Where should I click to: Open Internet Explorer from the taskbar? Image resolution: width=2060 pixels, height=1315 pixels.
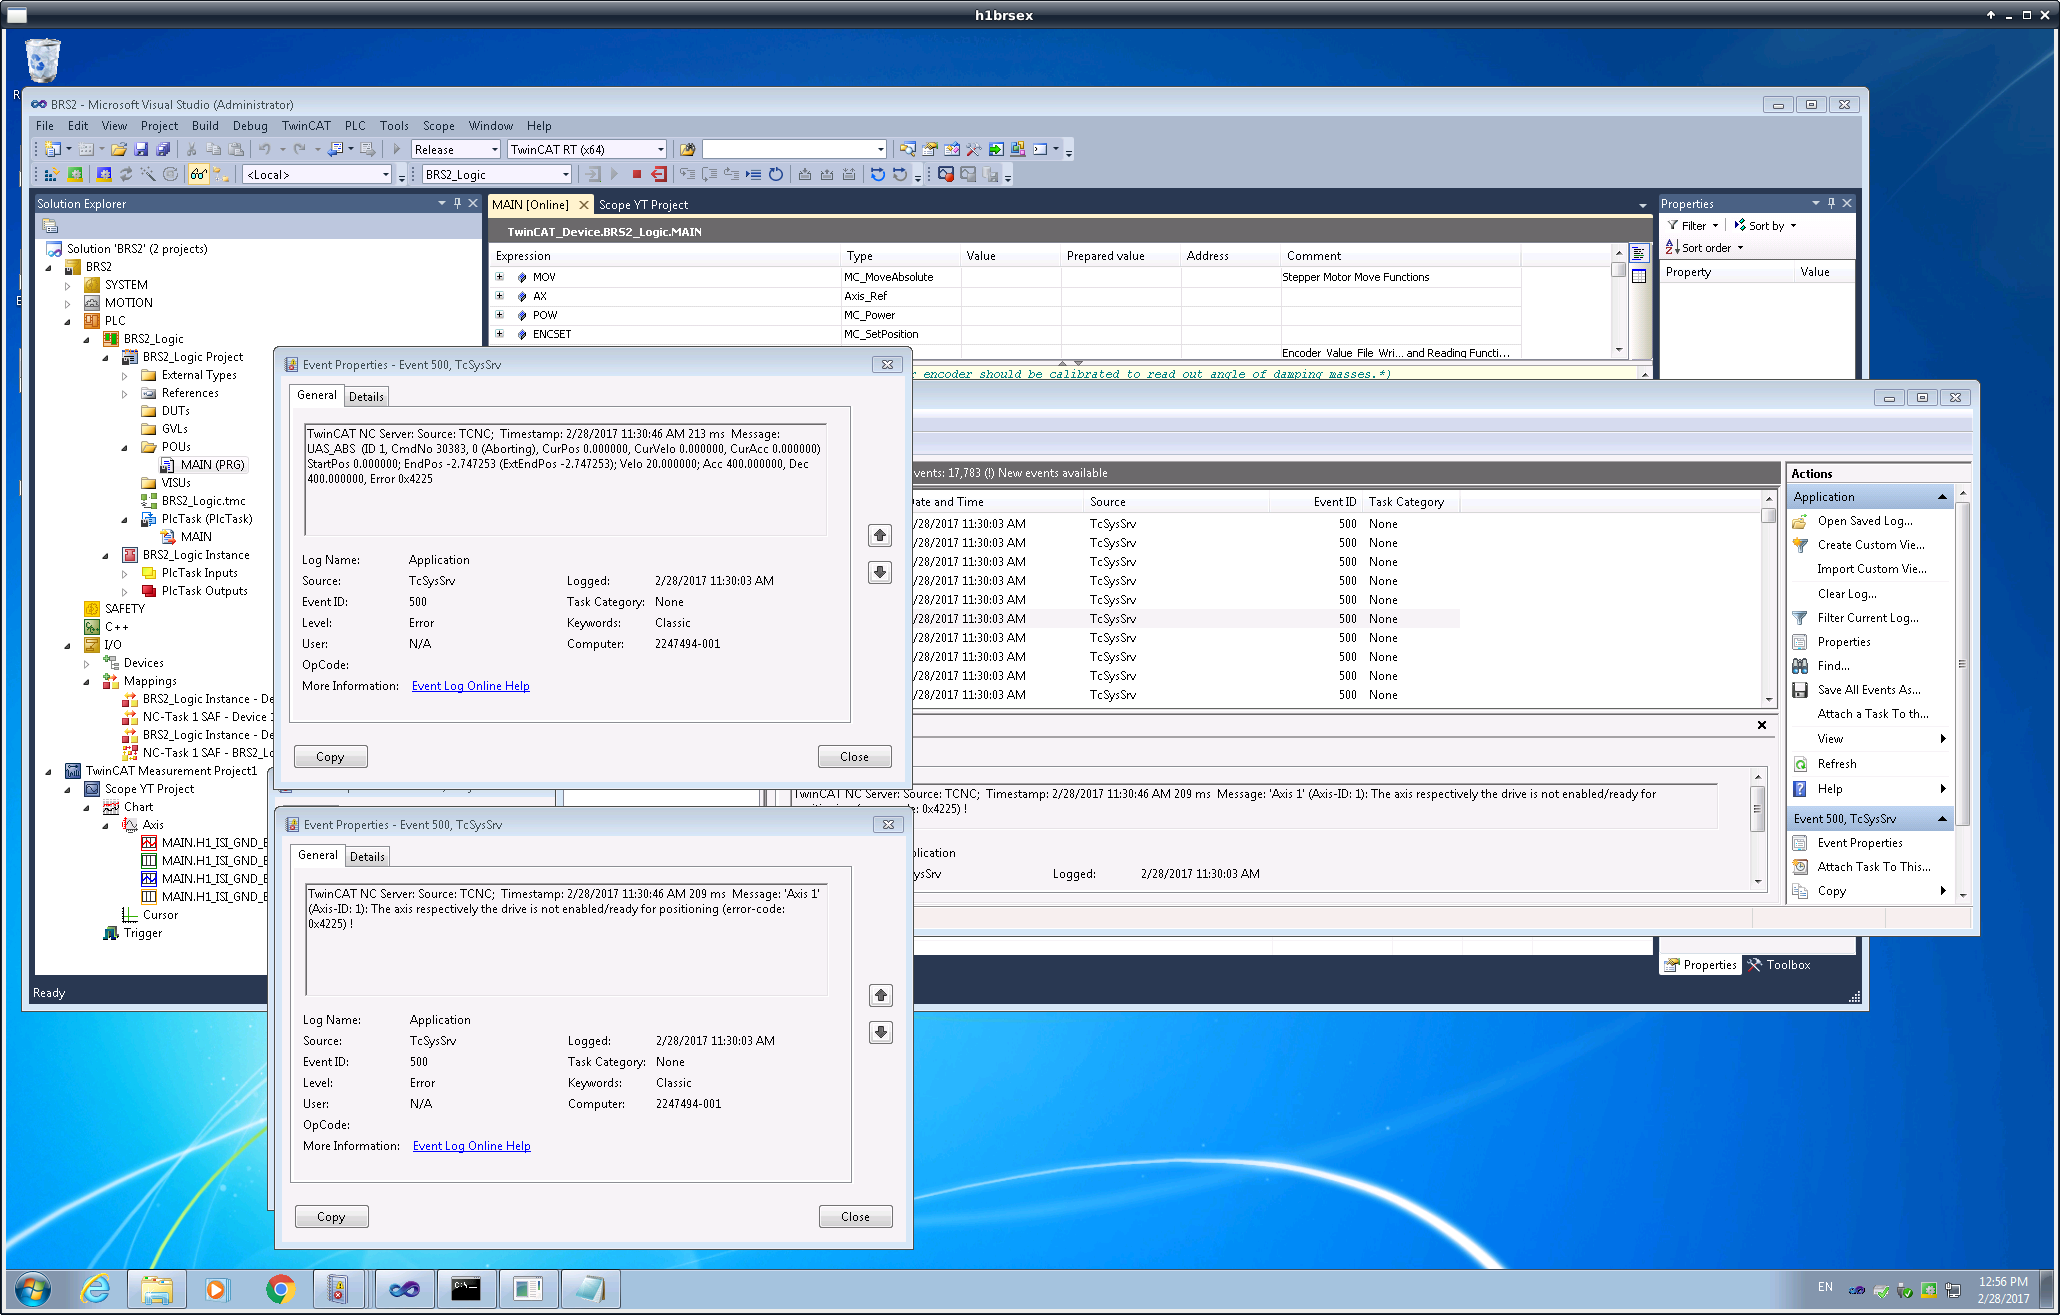(x=95, y=1290)
